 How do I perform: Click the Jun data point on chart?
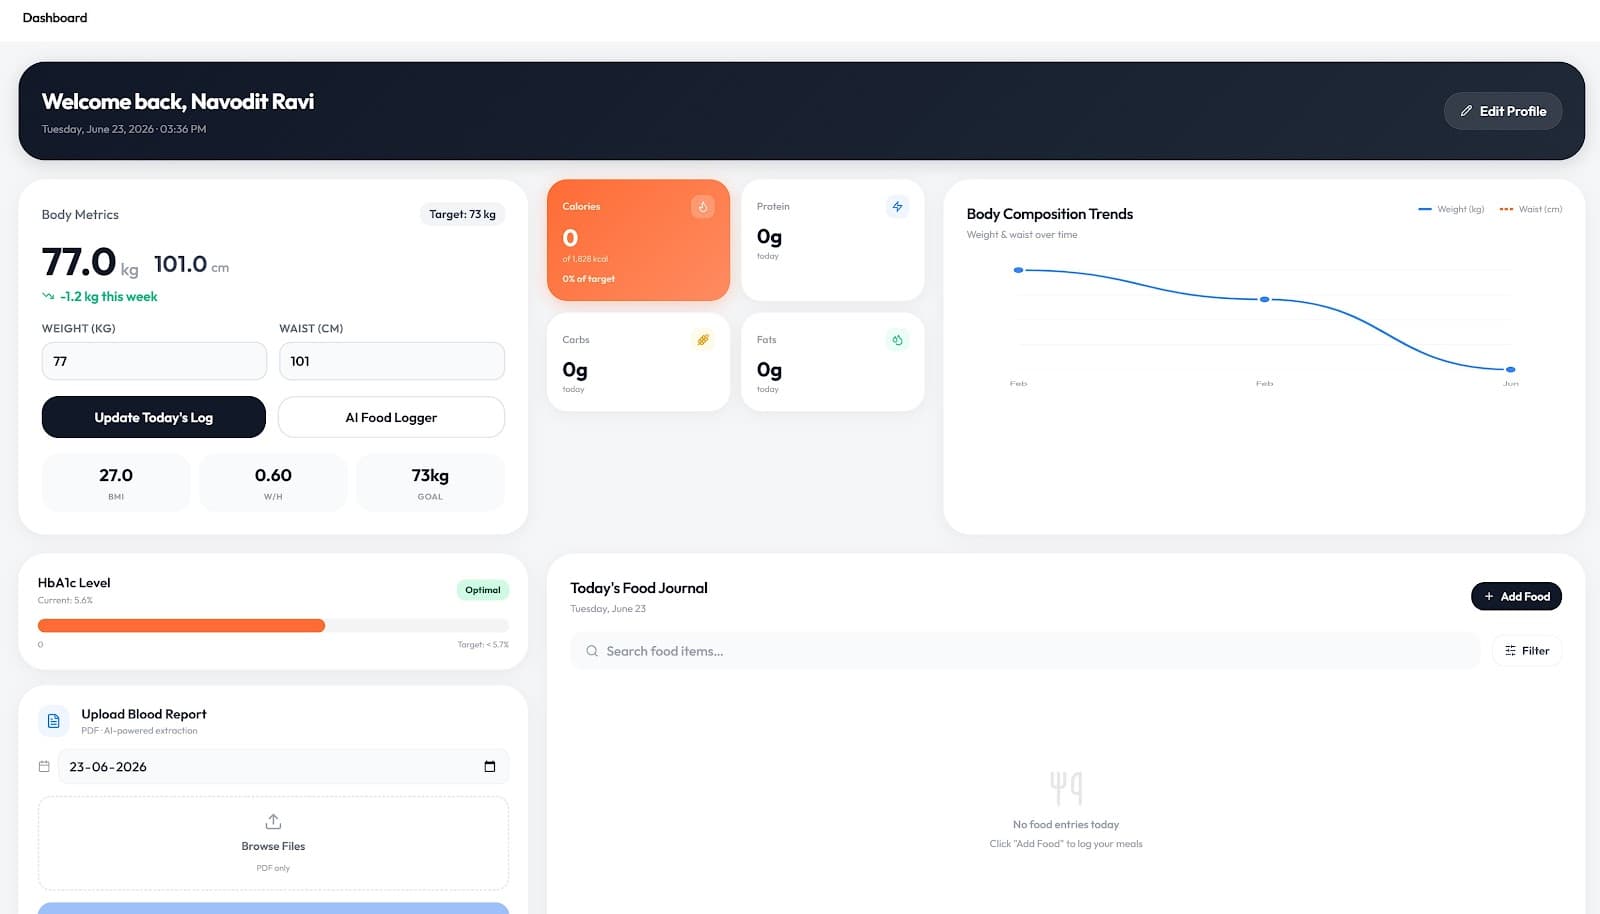[x=1510, y=369]
